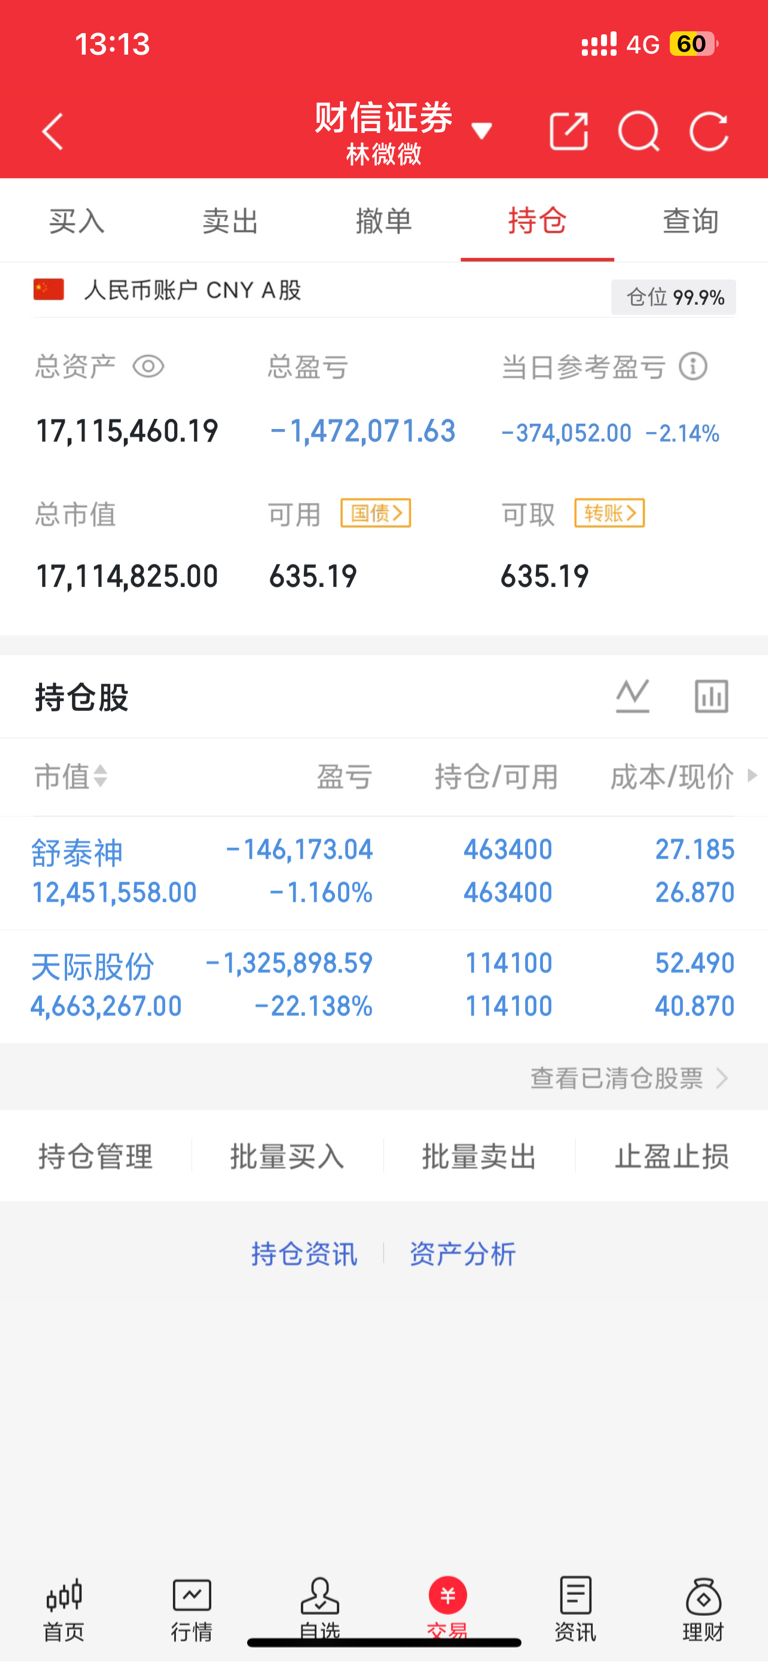The image size is (768, 1662).
Task: Open the 转账 tag next to 可取
Action: 609,513
